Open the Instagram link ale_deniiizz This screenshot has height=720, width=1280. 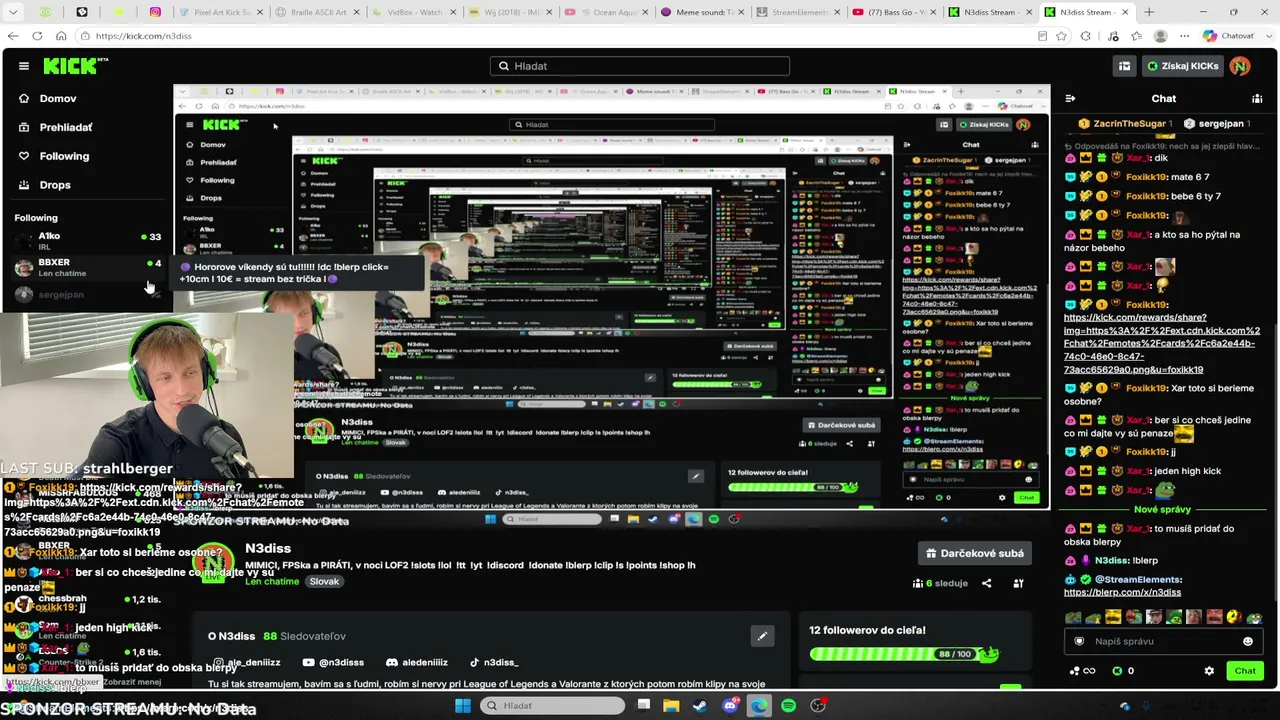(247, 662)
